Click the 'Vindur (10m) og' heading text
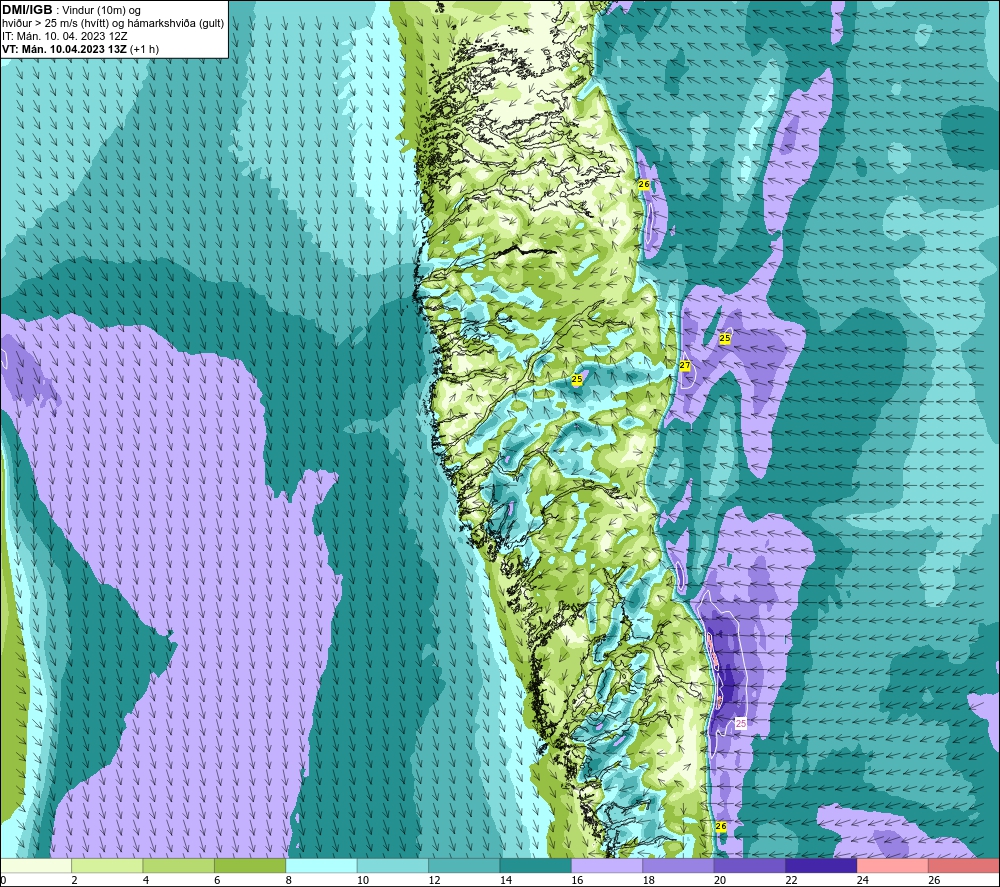This screenshot has width=1000, height=887. point(101,10)
